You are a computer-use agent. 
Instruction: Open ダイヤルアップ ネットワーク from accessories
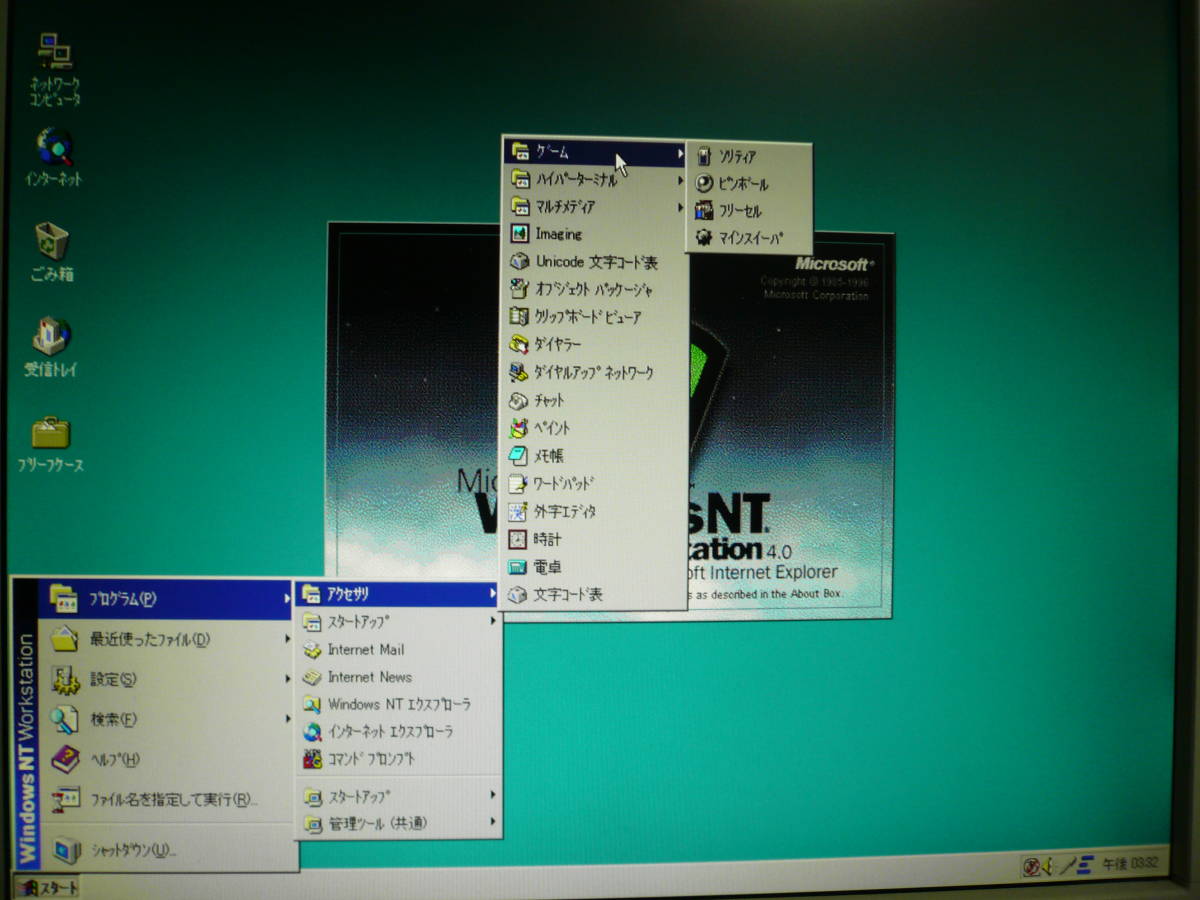coord(596,372)
